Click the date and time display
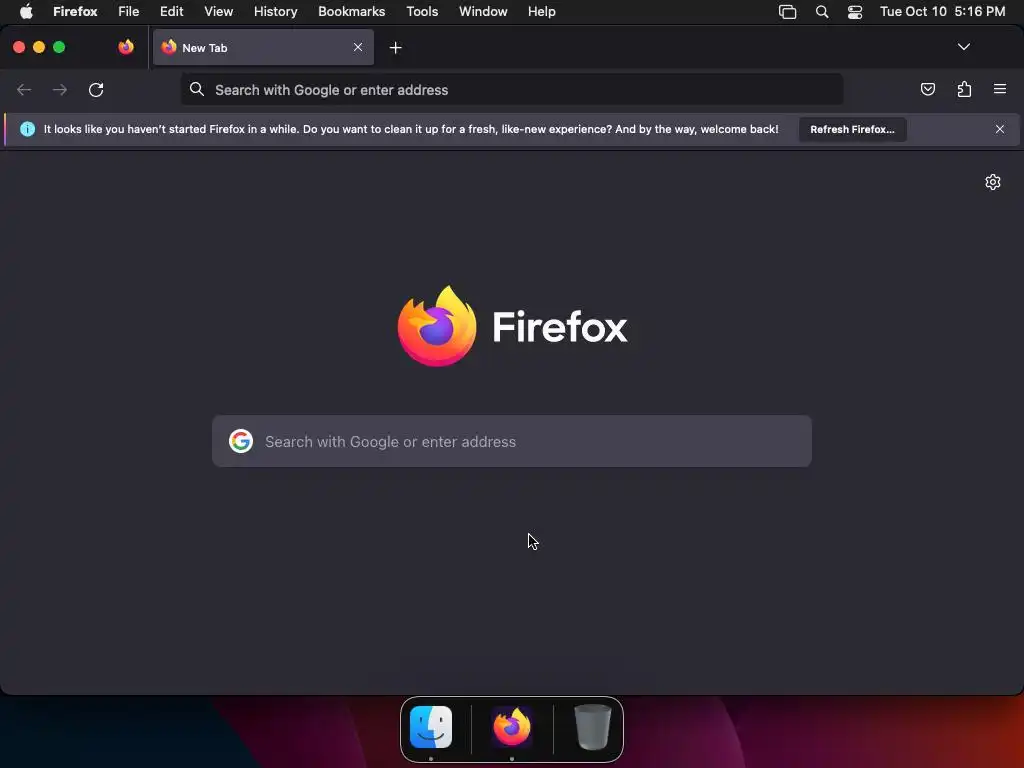The height and width of the screenshot is (768, 1024). click(x=942, y=11)
